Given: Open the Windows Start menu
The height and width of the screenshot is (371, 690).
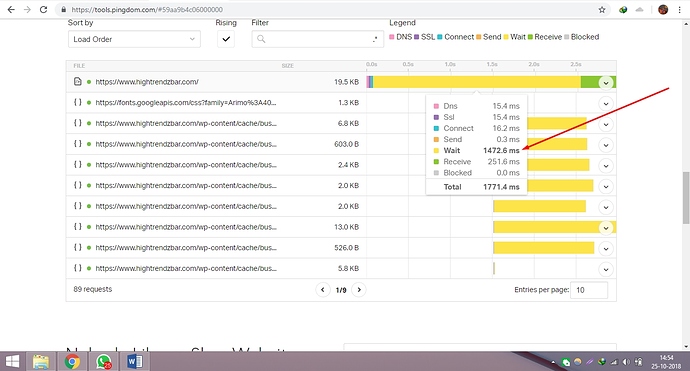Looking at the screenshot, I should point(12,362).
